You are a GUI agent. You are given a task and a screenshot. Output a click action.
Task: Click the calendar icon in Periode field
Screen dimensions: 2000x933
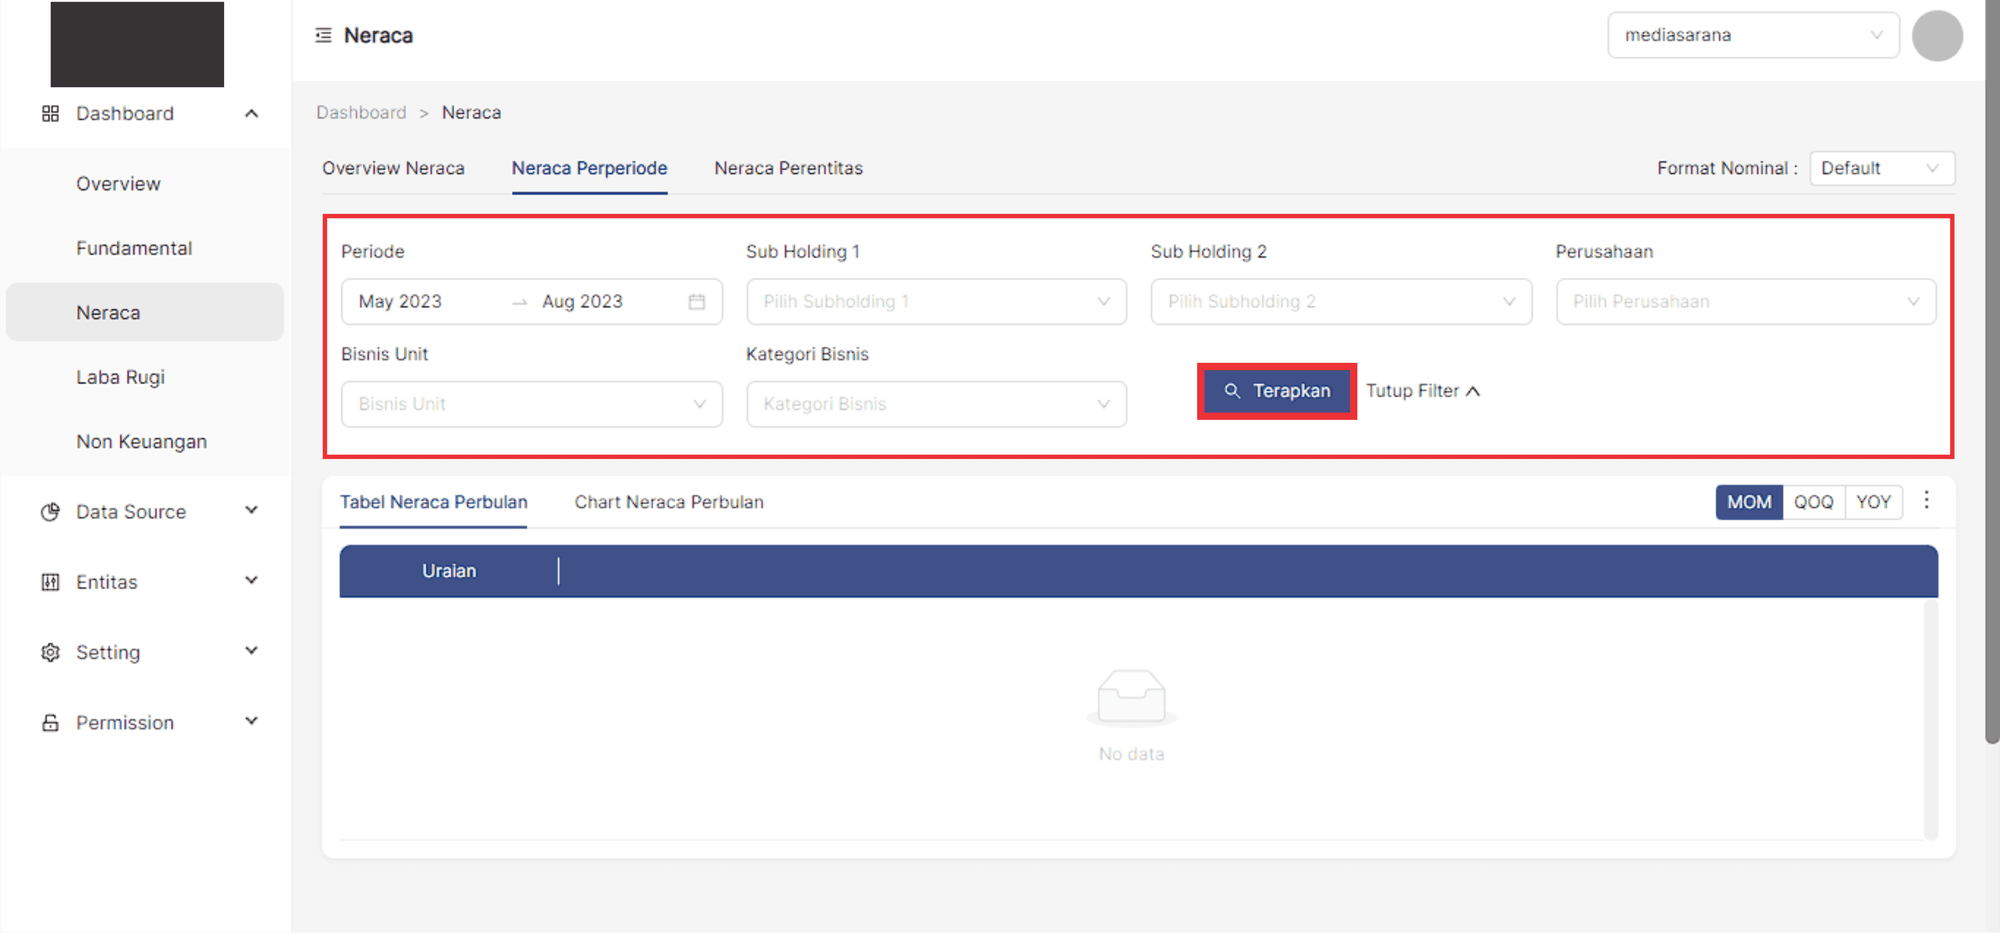(696, 302)
